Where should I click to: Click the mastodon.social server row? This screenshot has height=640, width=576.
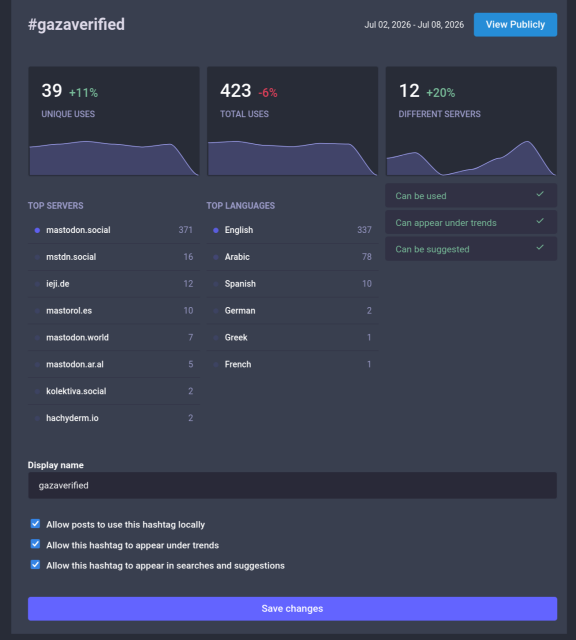pyautogui.click(x=114, y=230)
